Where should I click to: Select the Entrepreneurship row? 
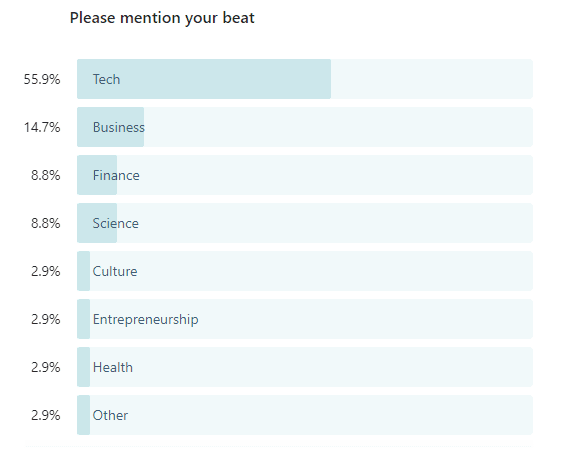pyautogui.click(x=305, y=319)
